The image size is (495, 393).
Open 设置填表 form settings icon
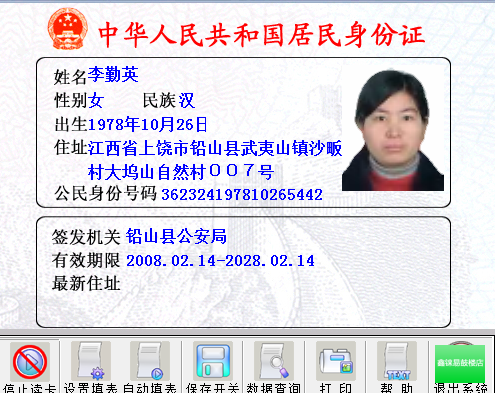coord(91,361)
